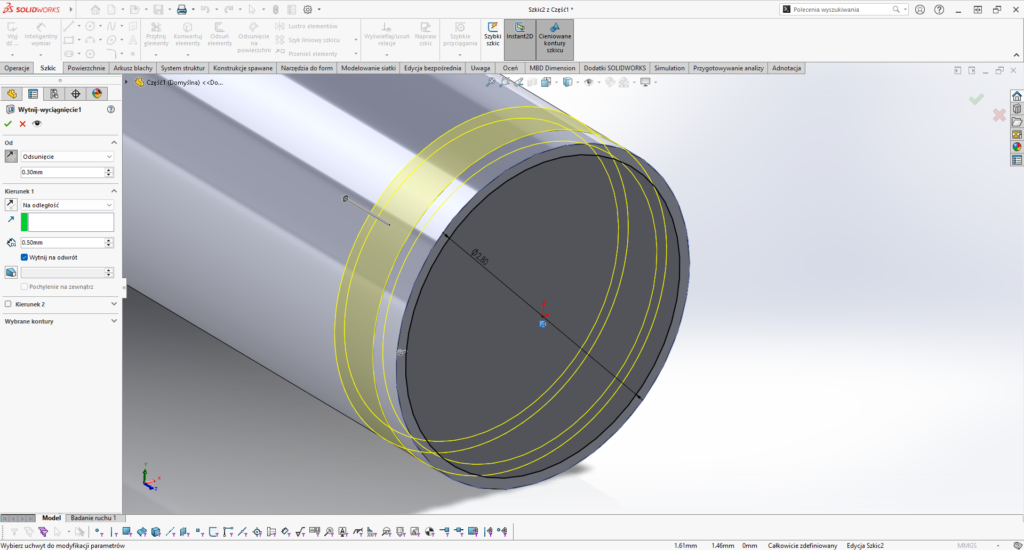This screenshot has width=1024, height=550.
Task: Open the Na odległość end condition dropdown
Action: tap(67, 204)
